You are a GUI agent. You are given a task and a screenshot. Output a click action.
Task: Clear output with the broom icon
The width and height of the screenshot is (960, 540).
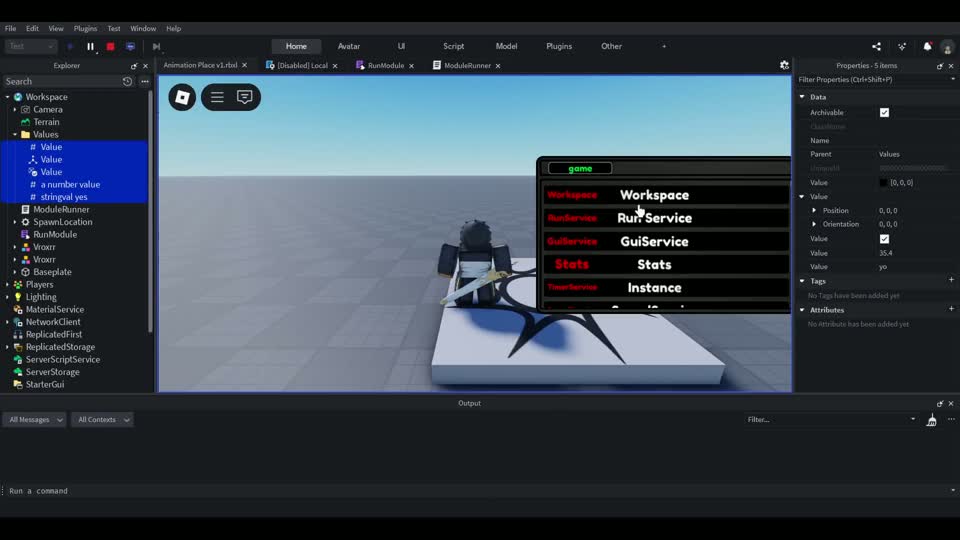point(931,420)
